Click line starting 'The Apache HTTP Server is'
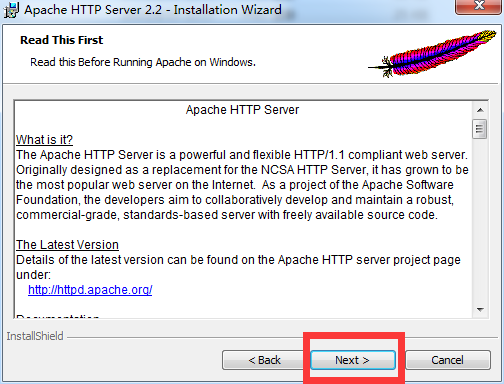504x384 pixels. (242, 155)
